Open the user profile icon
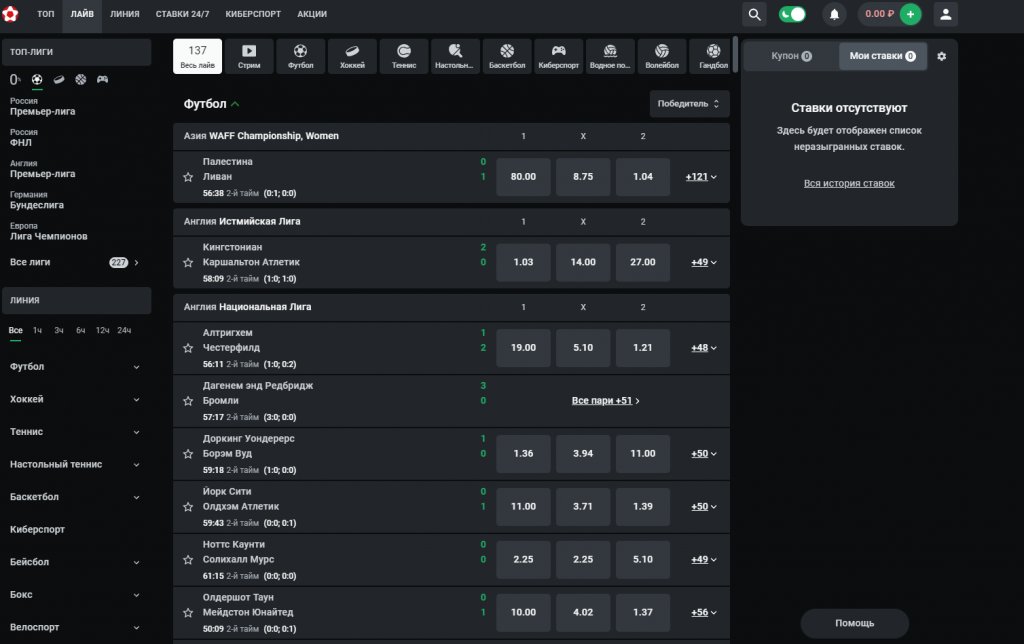 (x=945, y=14)
